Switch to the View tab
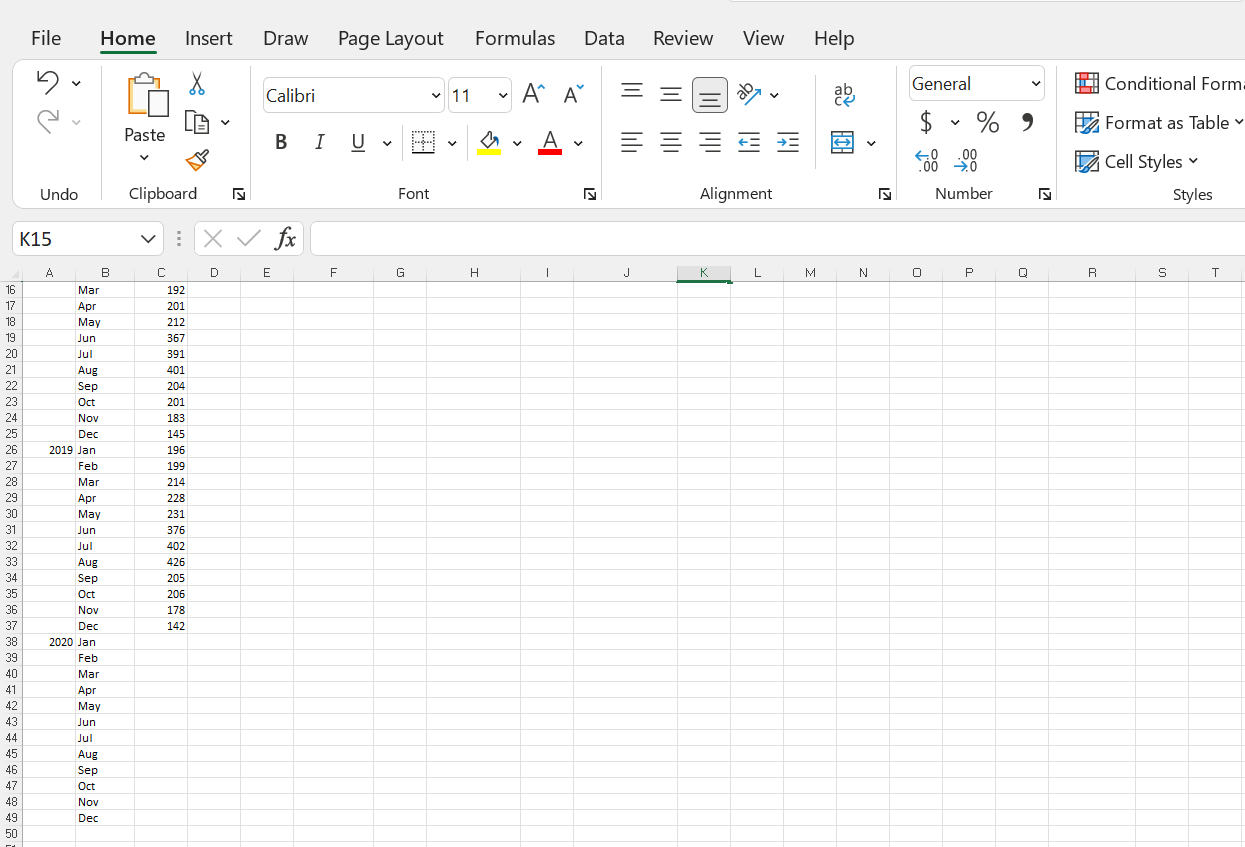The image size is (1245, 847). (x=763, y=38)
